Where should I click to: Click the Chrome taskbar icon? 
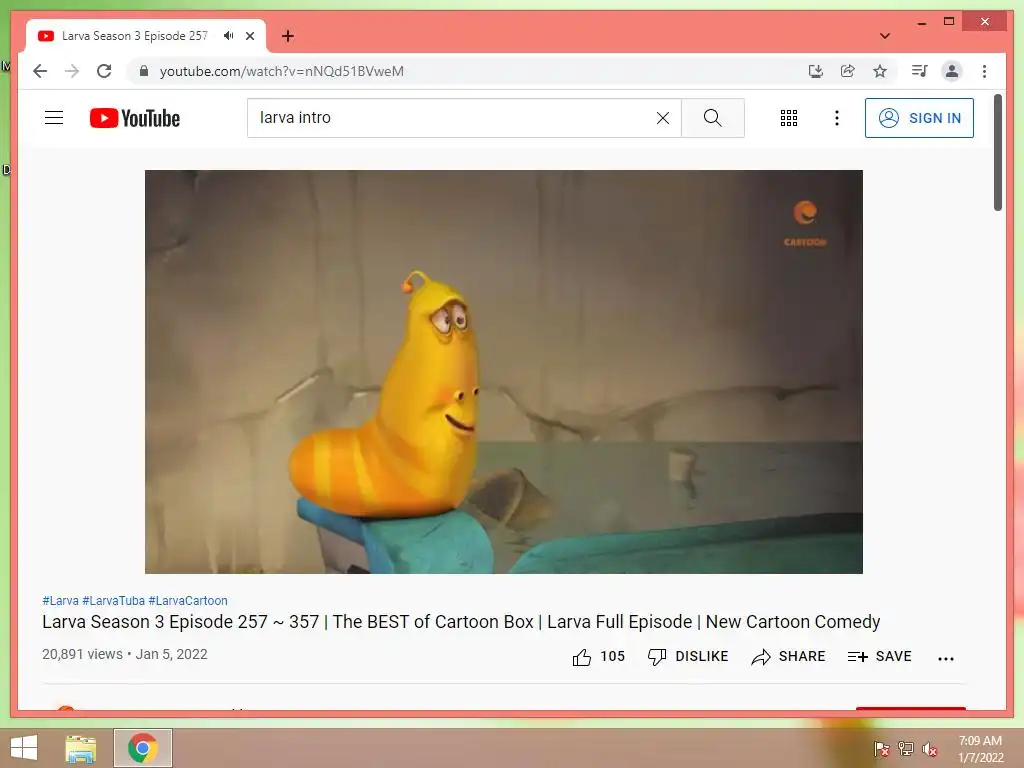coord(143,748)
